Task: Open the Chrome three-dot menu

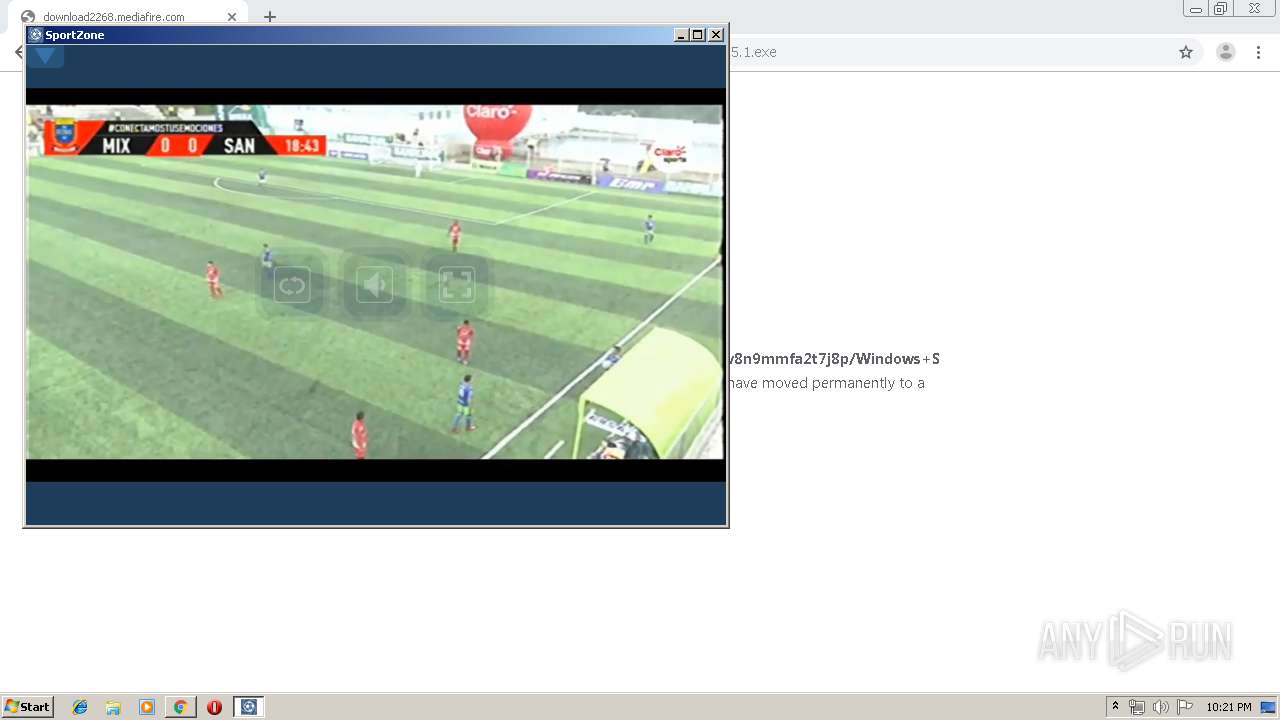Action: (1259, 52)
